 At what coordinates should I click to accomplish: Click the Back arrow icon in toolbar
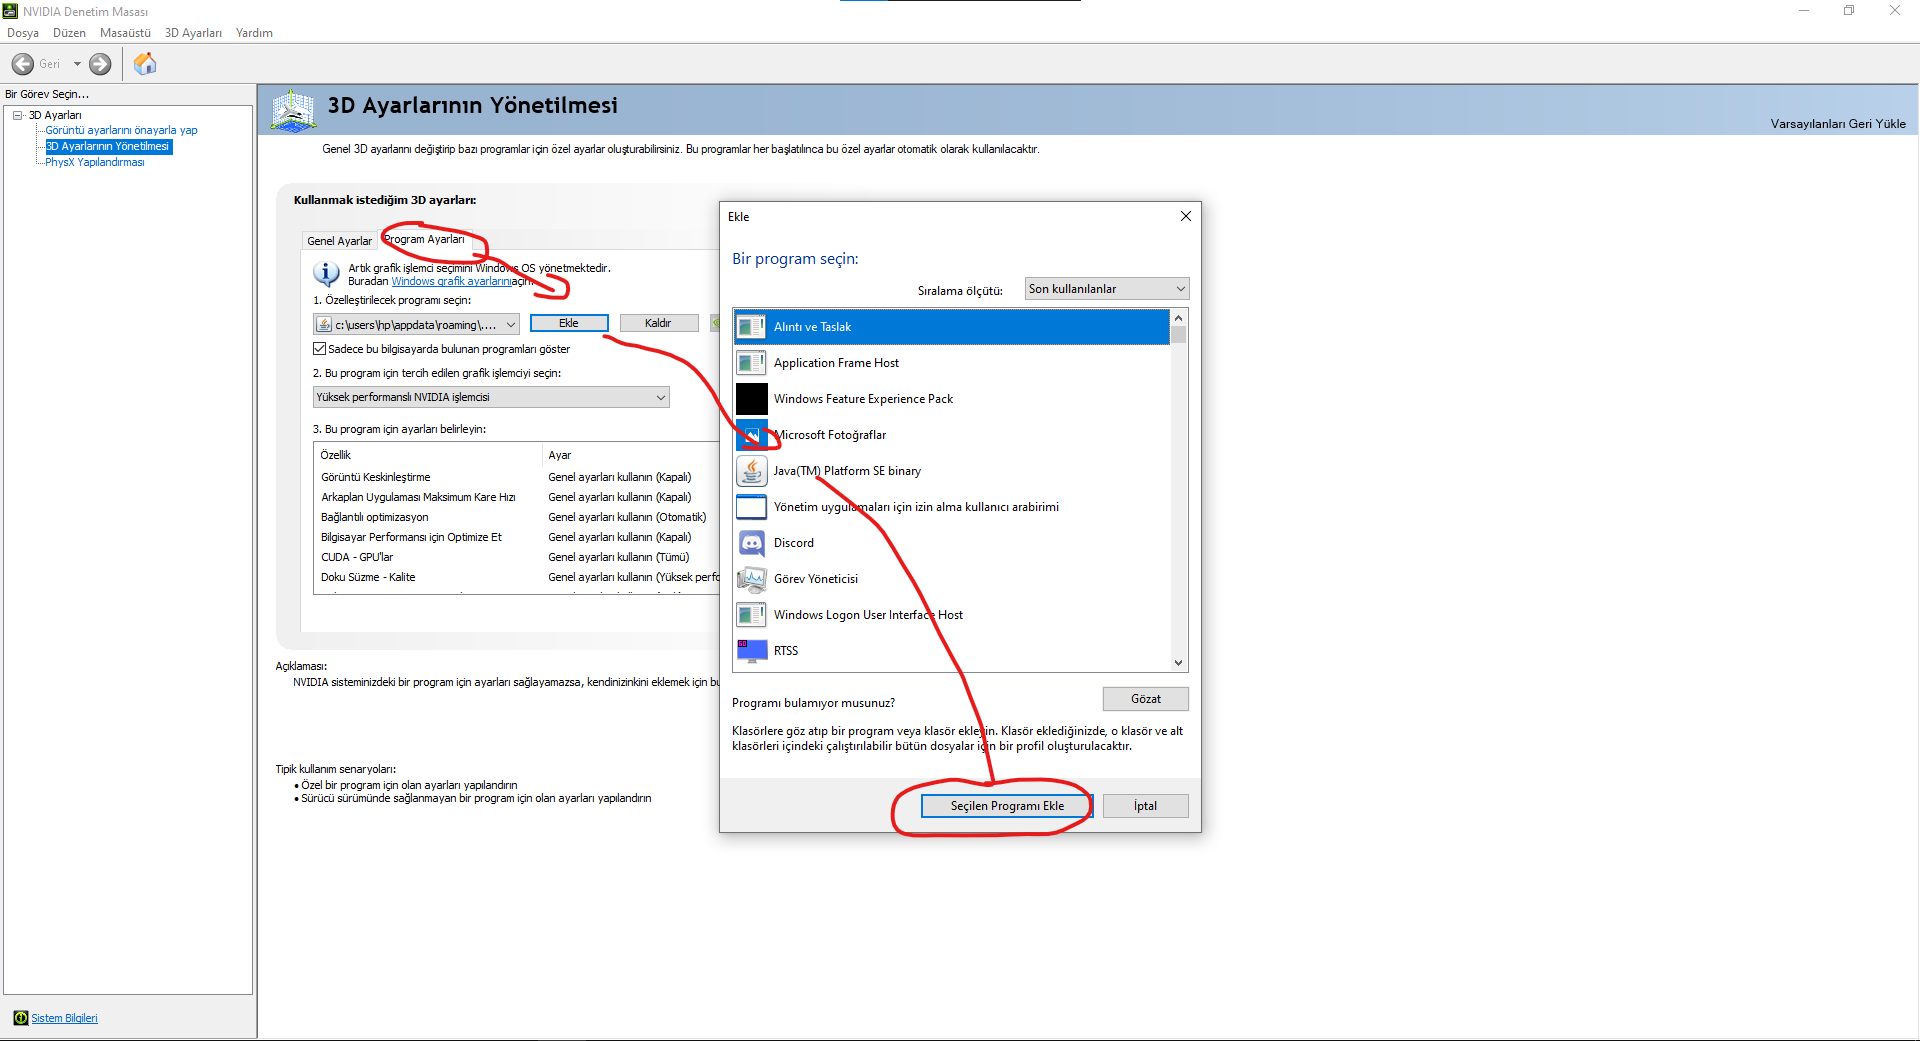22,64
